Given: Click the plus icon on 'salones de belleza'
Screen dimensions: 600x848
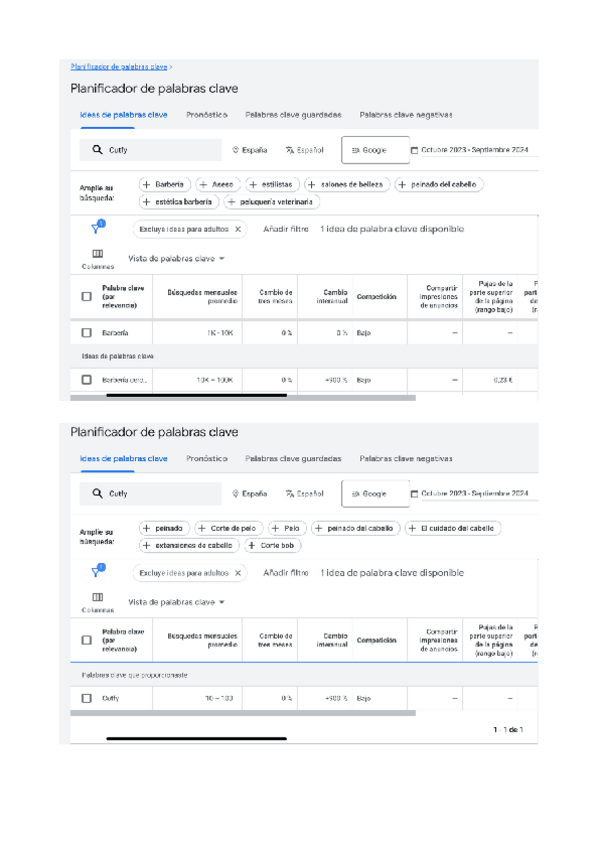Looking at the screenshot, I should pos(312,185).
